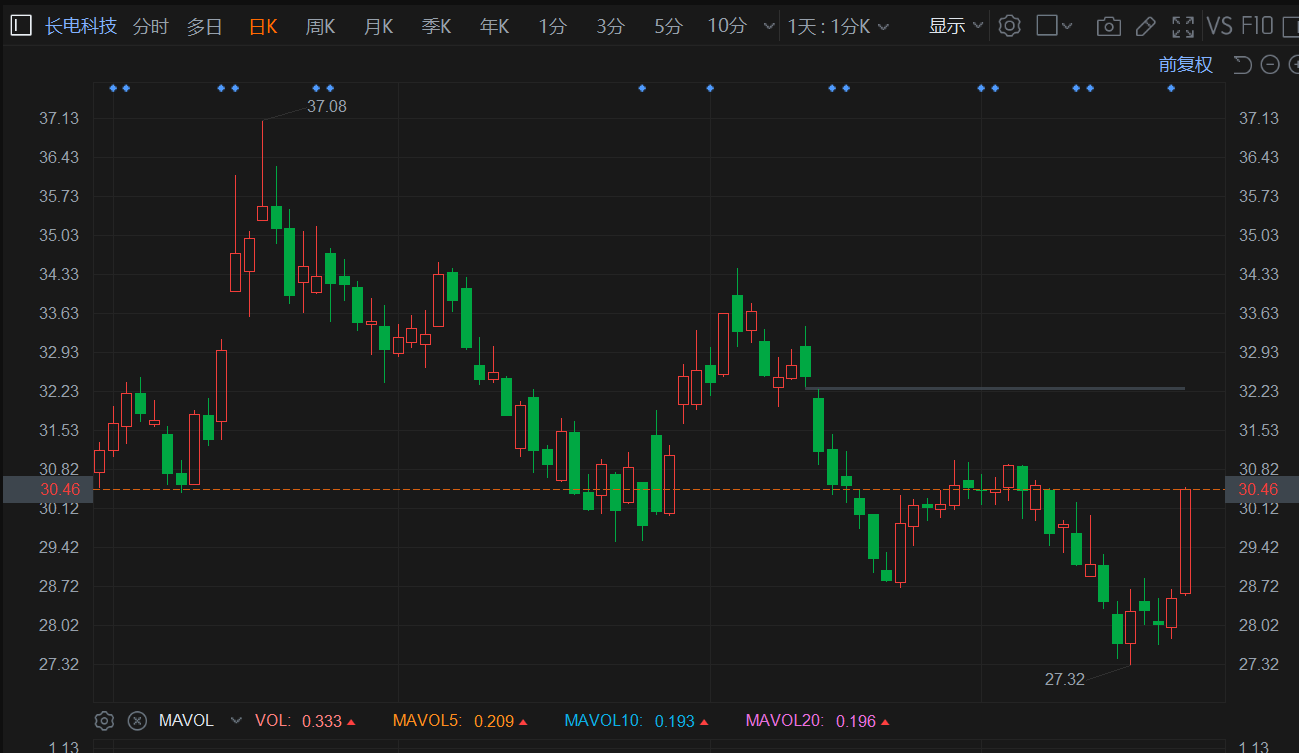
Task: Select the pencil drawing tool
Action: point(1146,26)
